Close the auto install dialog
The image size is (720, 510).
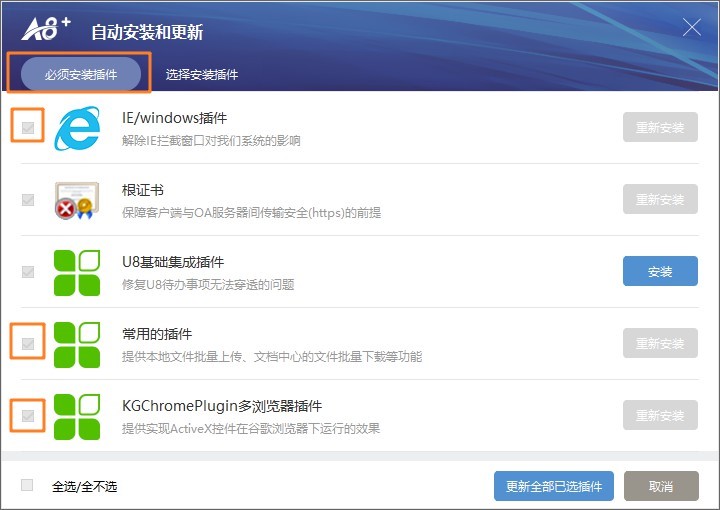click(691, 28)
